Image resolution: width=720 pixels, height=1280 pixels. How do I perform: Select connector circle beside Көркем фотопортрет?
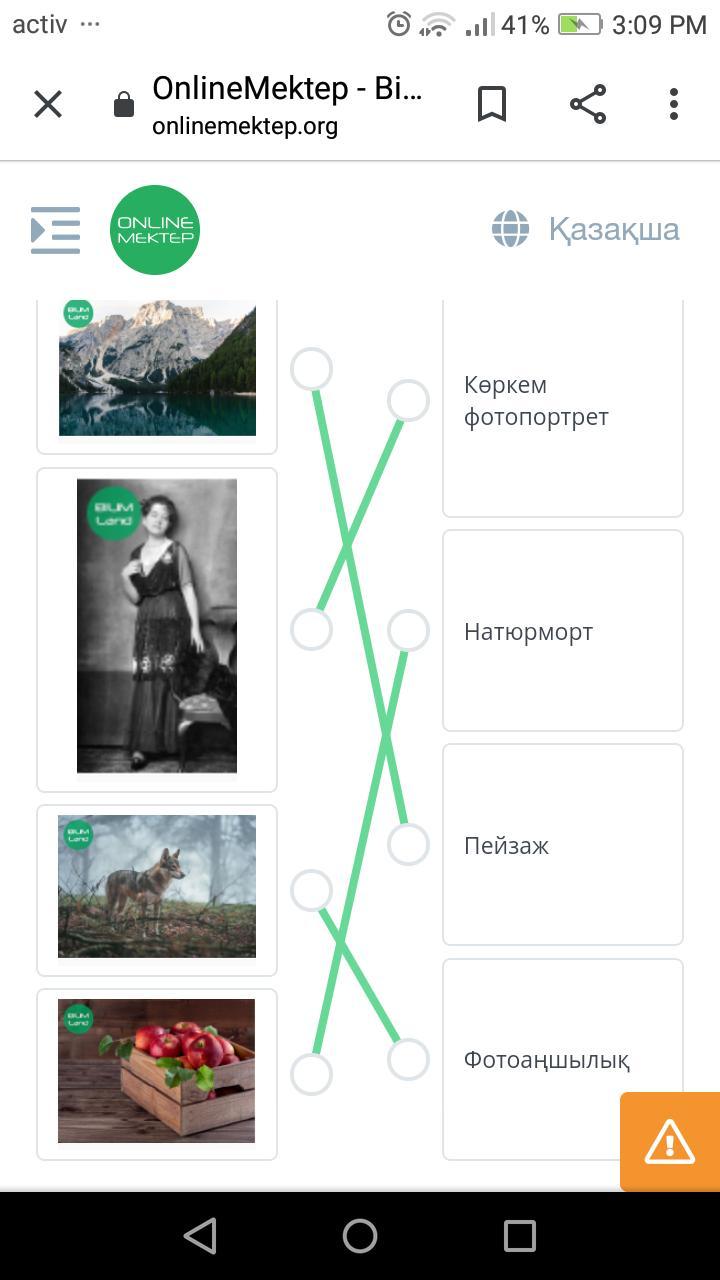[408, 401]
